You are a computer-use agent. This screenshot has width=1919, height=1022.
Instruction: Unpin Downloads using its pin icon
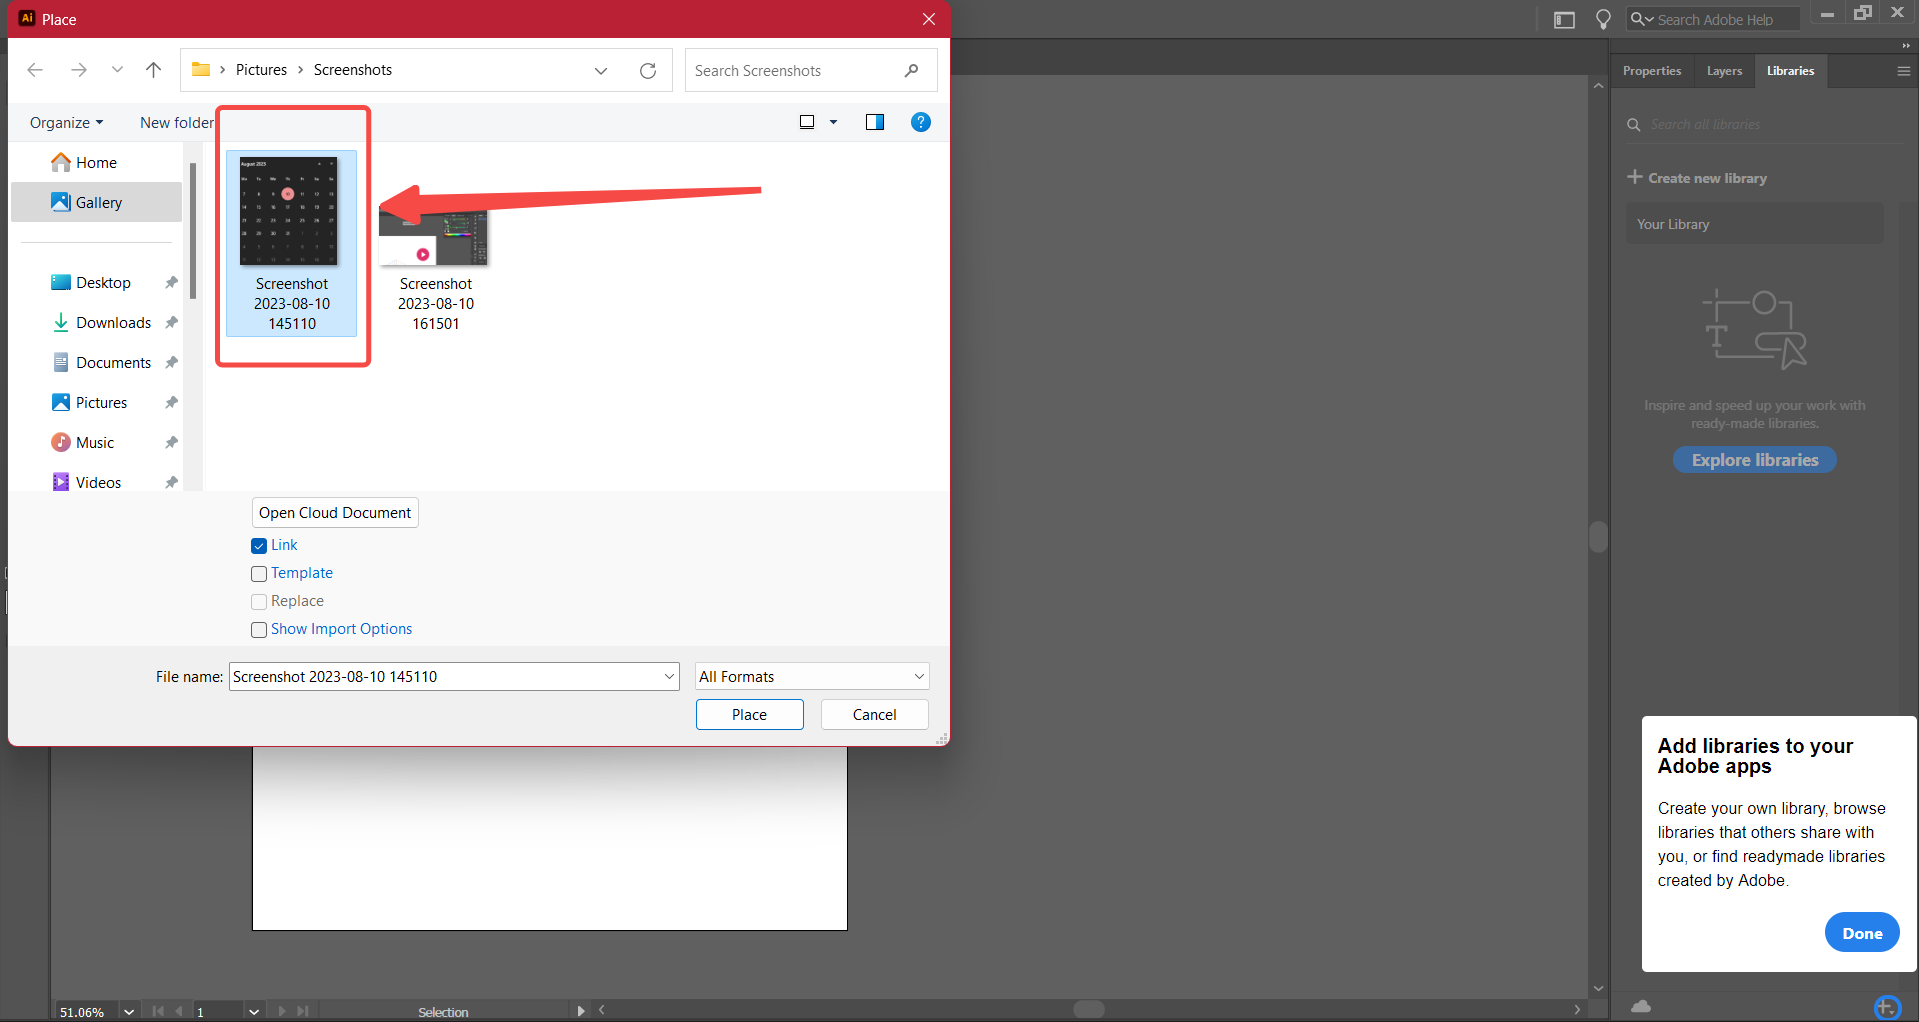click(x=171, y=323)
